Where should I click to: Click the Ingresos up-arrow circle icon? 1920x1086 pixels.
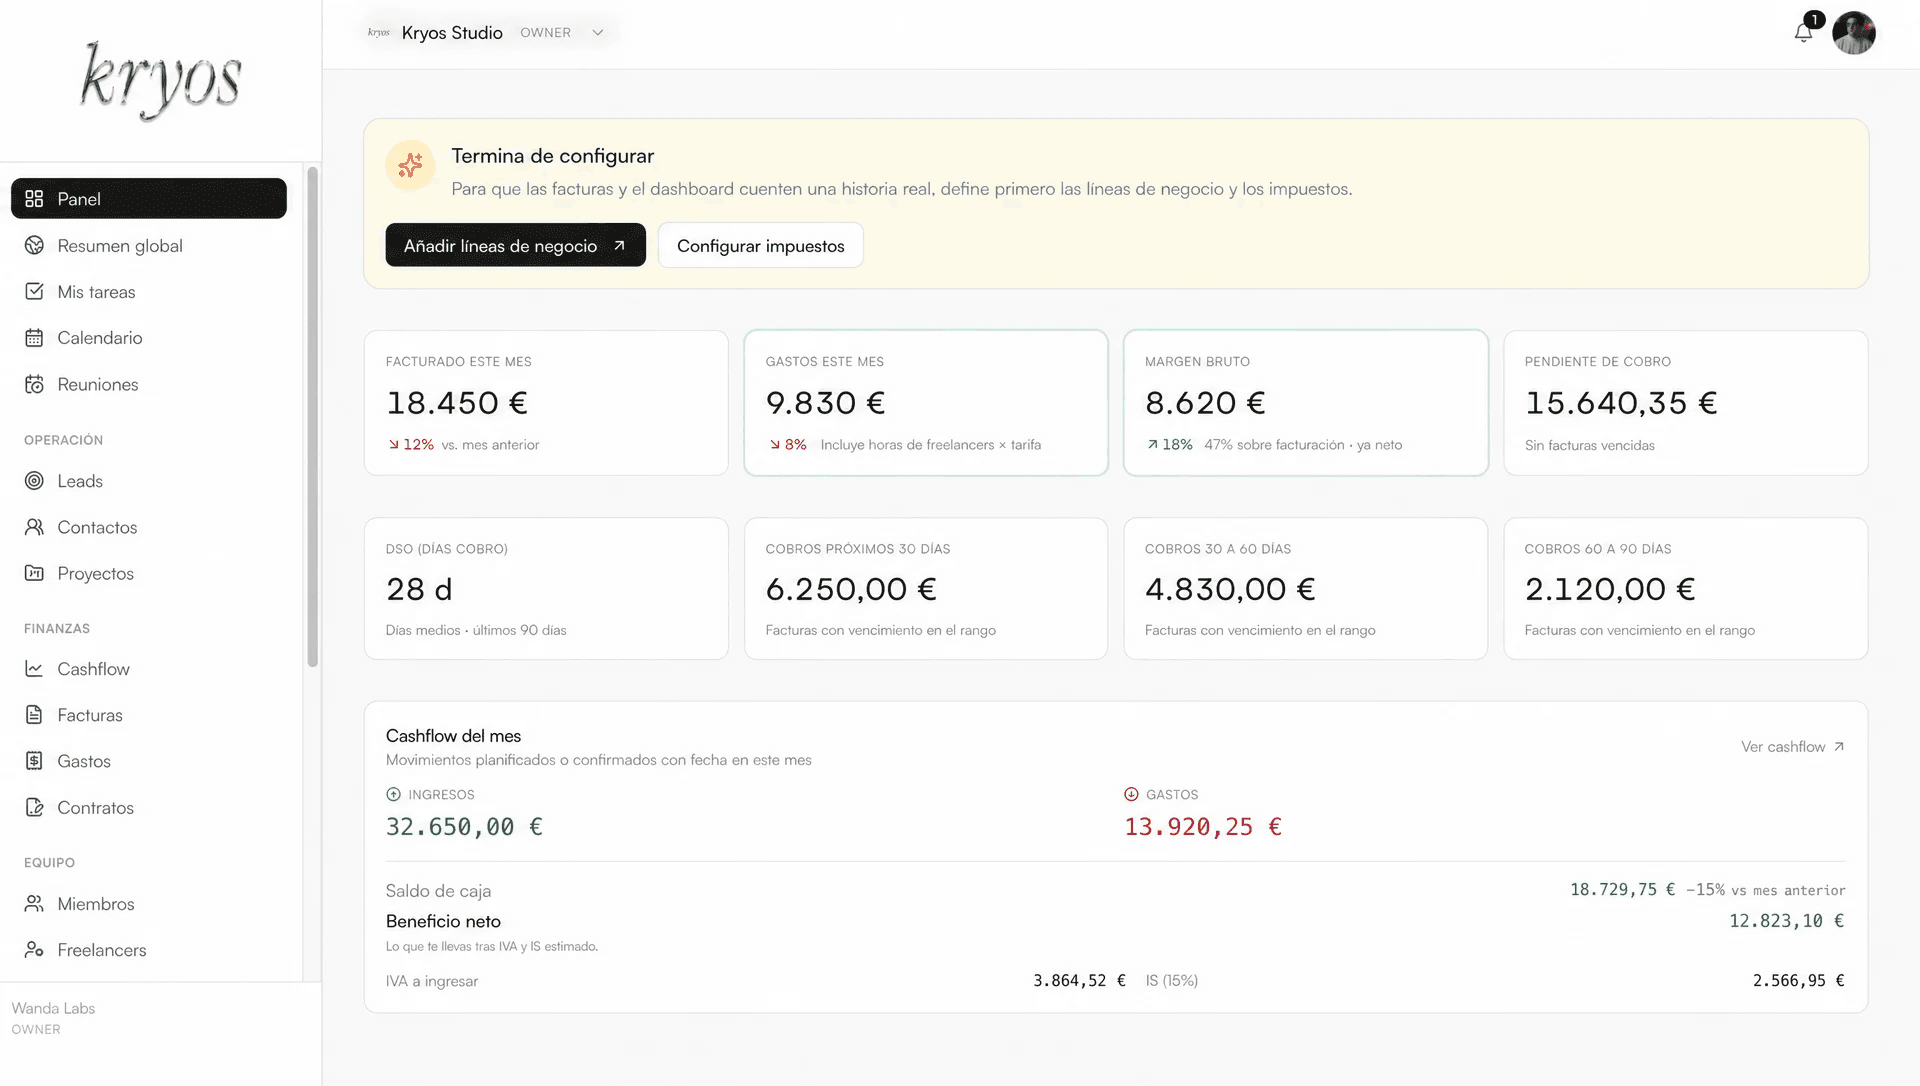point(393,794)
